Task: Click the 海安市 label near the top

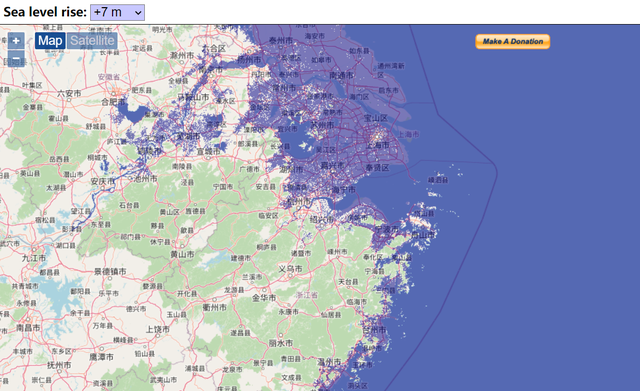Action: point(315,36)
